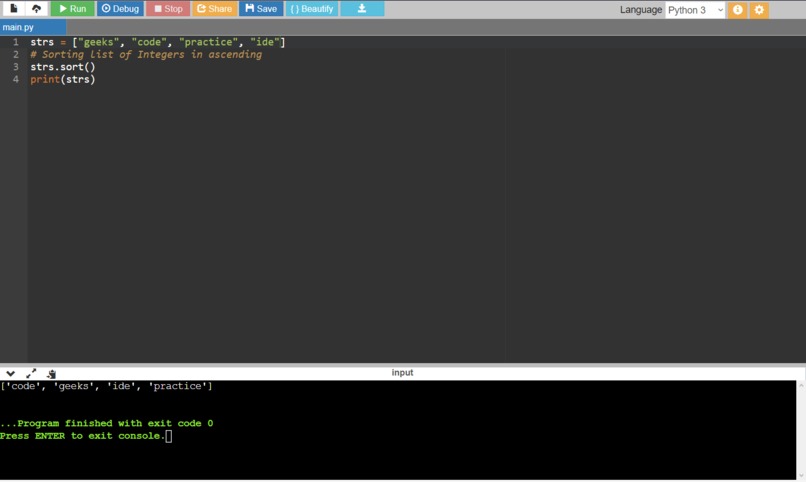Click line number 4 in gutter
This screenshot has width=806, height=482.
pos(16,79)
